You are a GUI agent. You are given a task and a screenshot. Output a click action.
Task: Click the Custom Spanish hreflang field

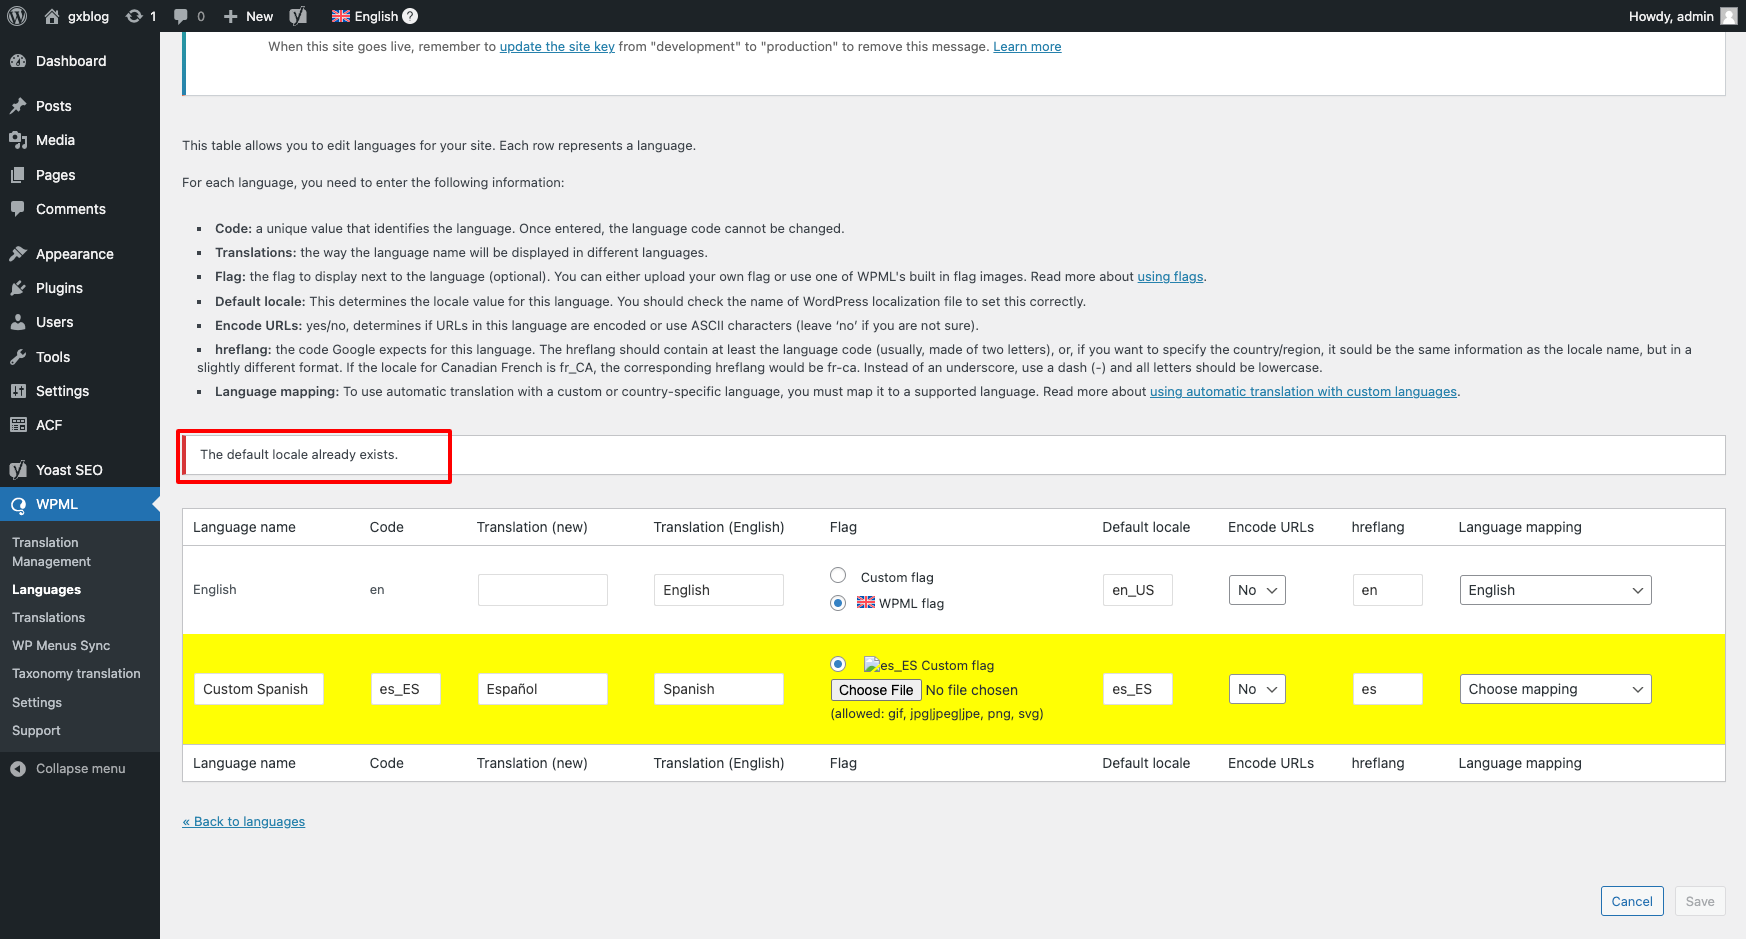click(x=1387, y=689)
